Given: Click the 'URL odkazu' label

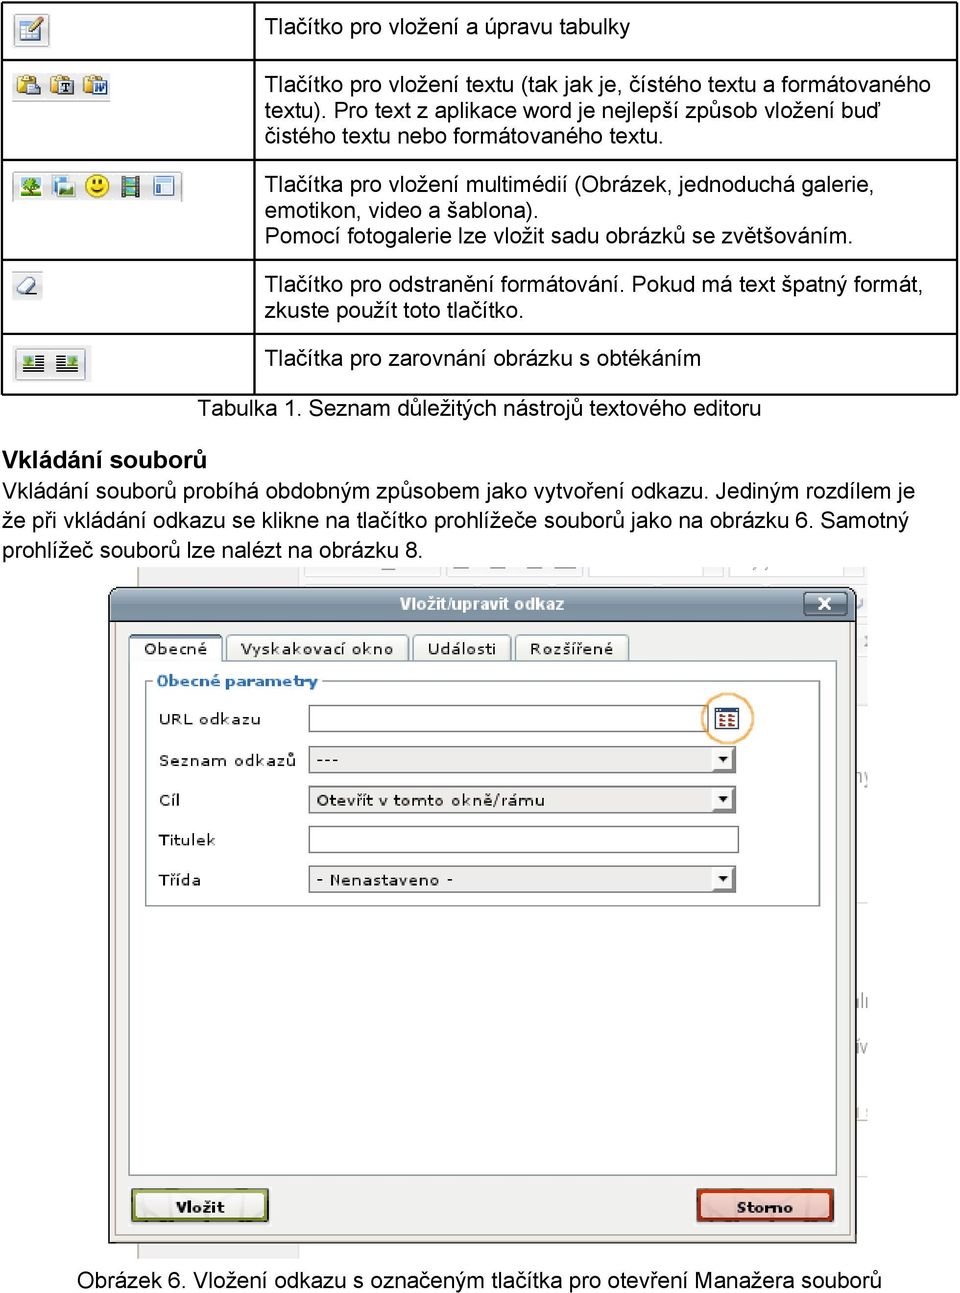Looking at the screenshot, I should (x=209, y=719).
